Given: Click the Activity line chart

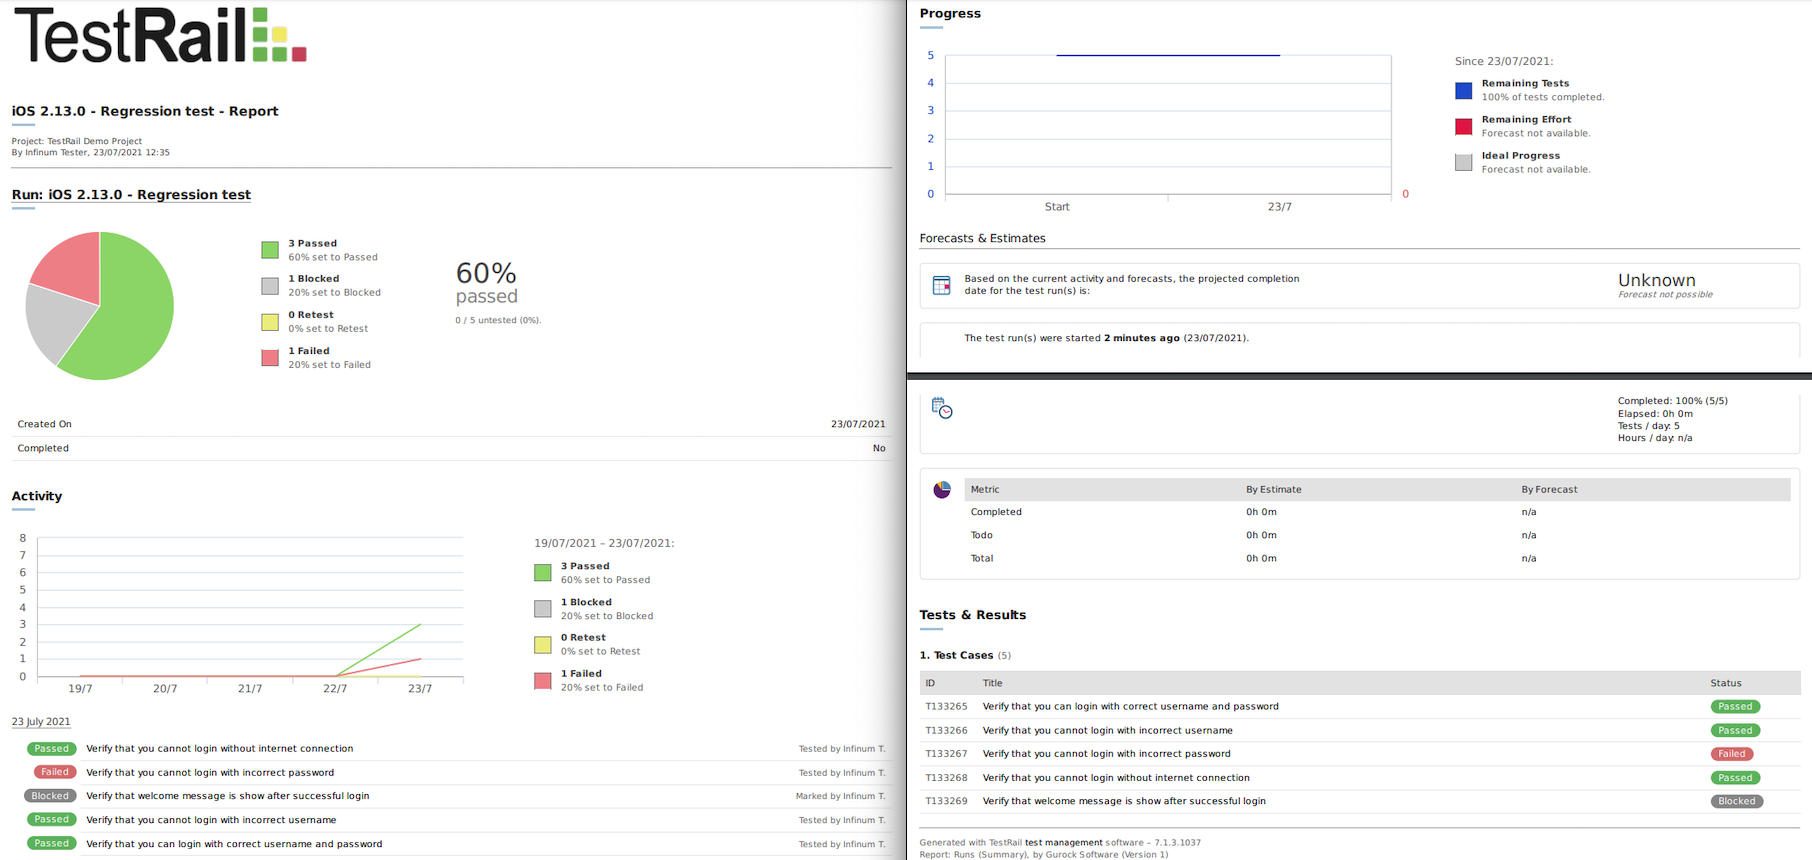Looking at the screenshot, I should tap(250, 608).
